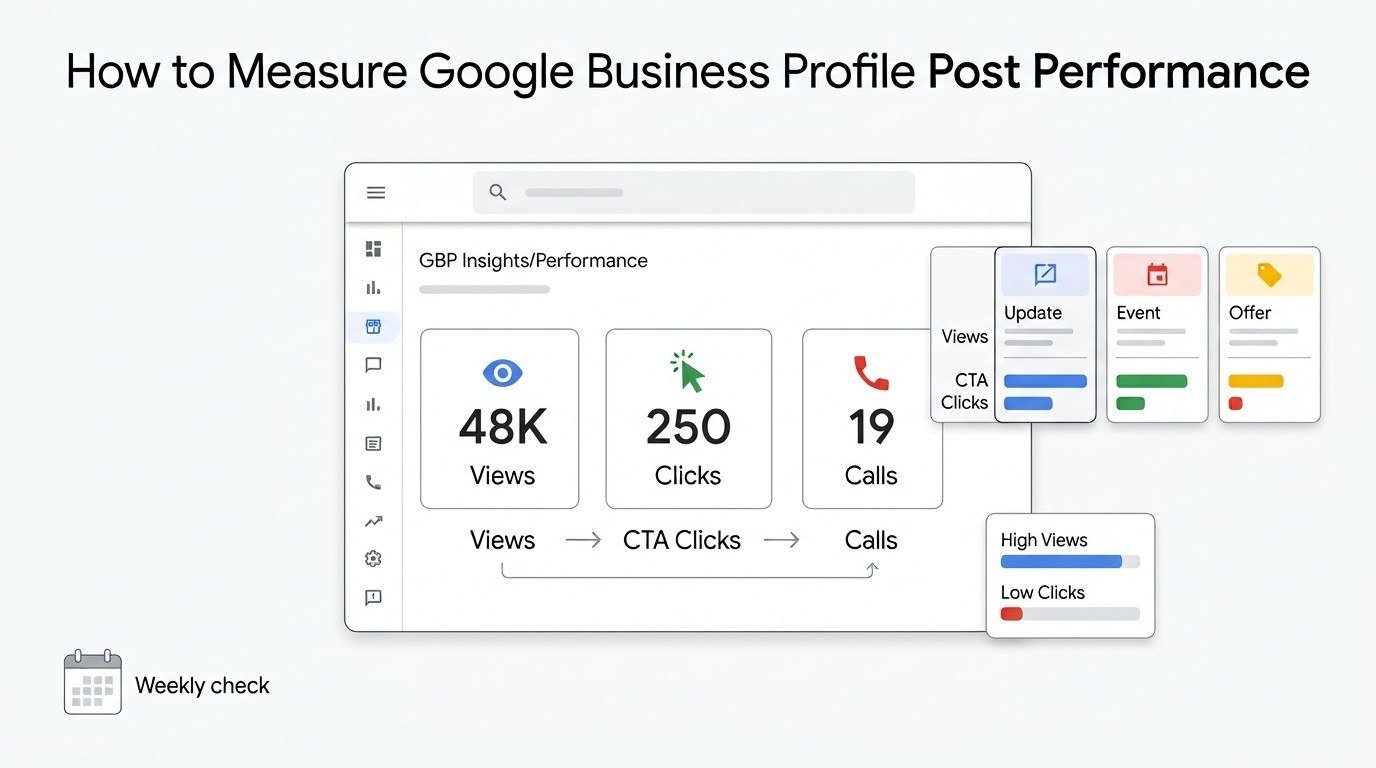The image size is (1376, 768).
Task: Select the Update post pencil icon
Action: pyautogui.click(x=1045, y=274)
